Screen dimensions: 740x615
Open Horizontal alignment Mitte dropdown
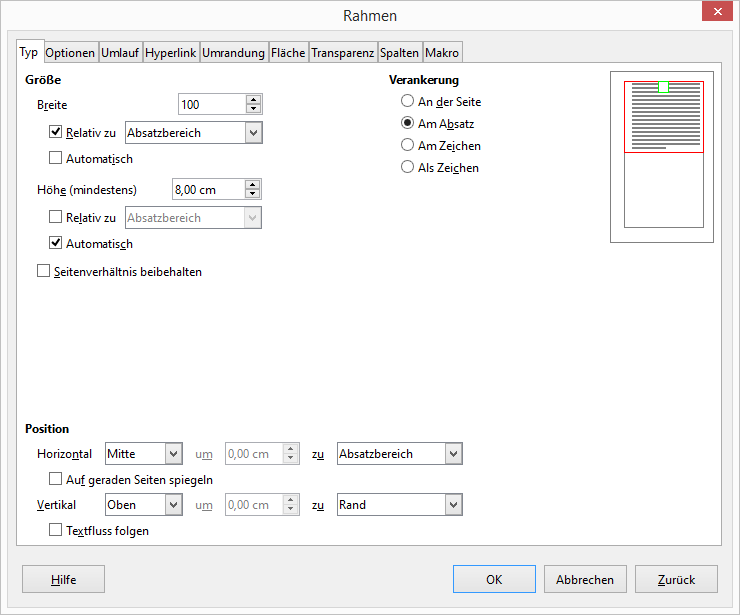tap(144, 454)
